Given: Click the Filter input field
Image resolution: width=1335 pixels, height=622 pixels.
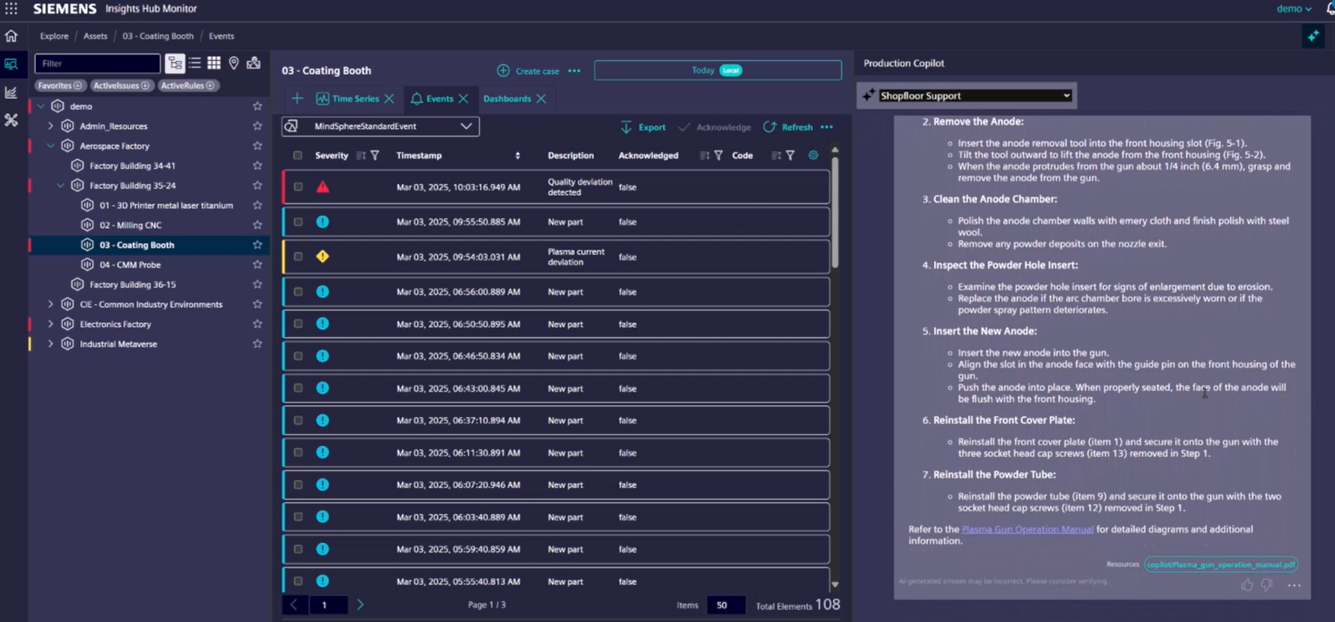Looking at the screenshot, I should 97,63.
